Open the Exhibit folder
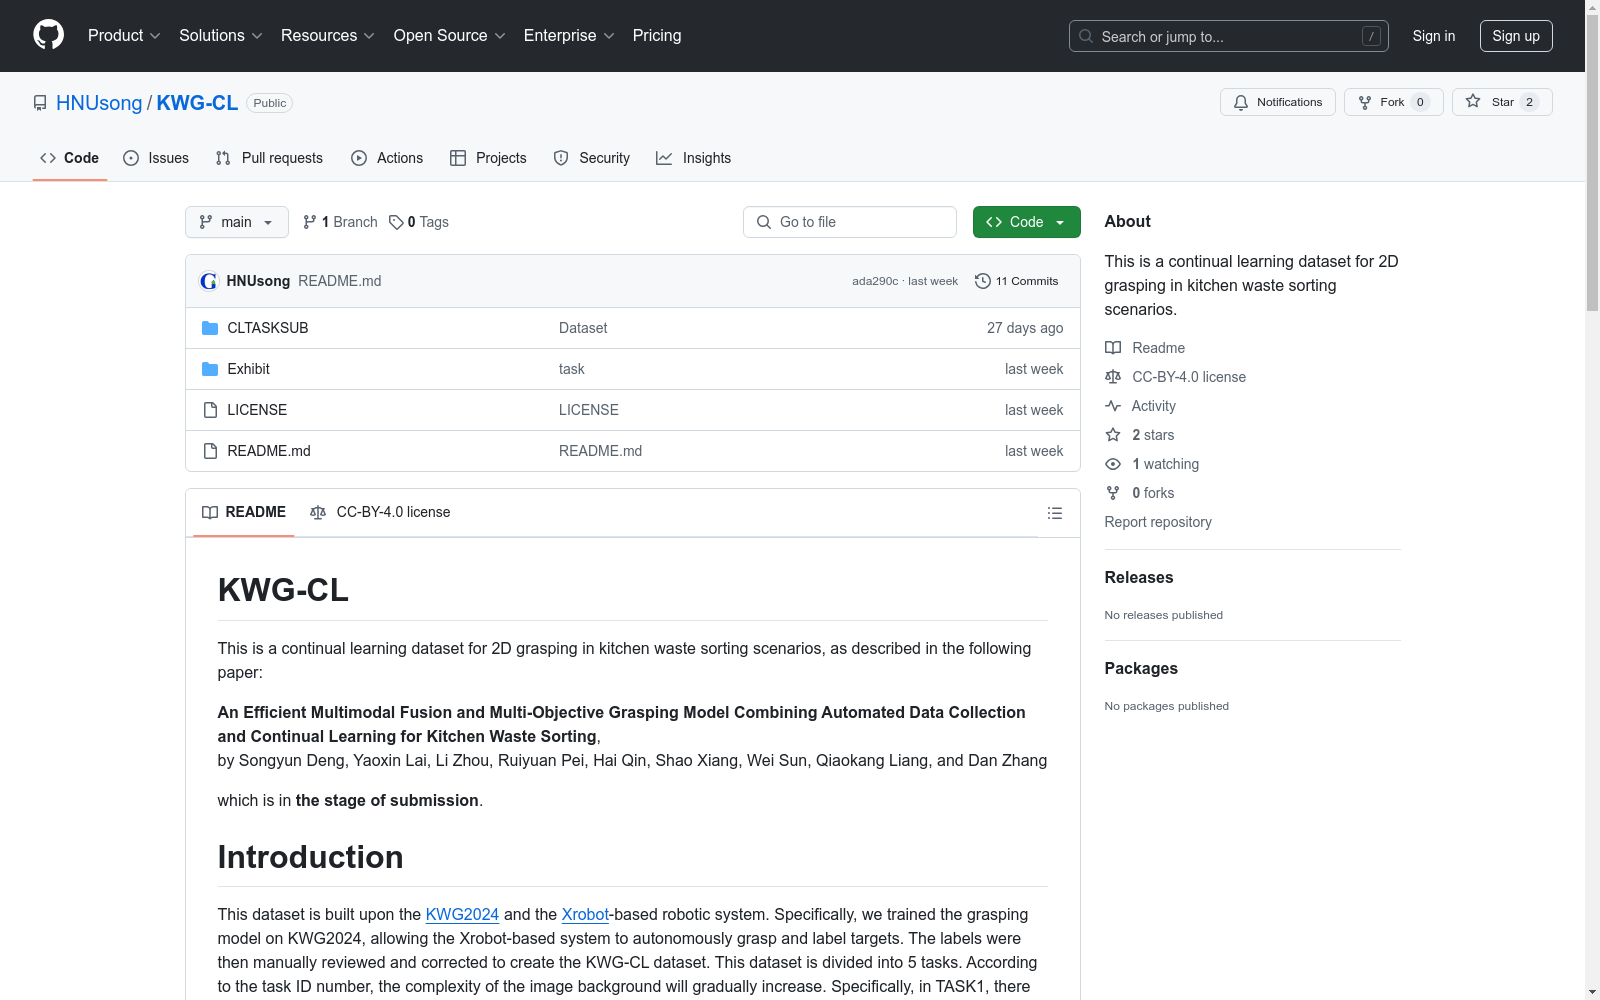Image resolution: width=1600 pixels, height=1000 pixels. tap(248, 369)
